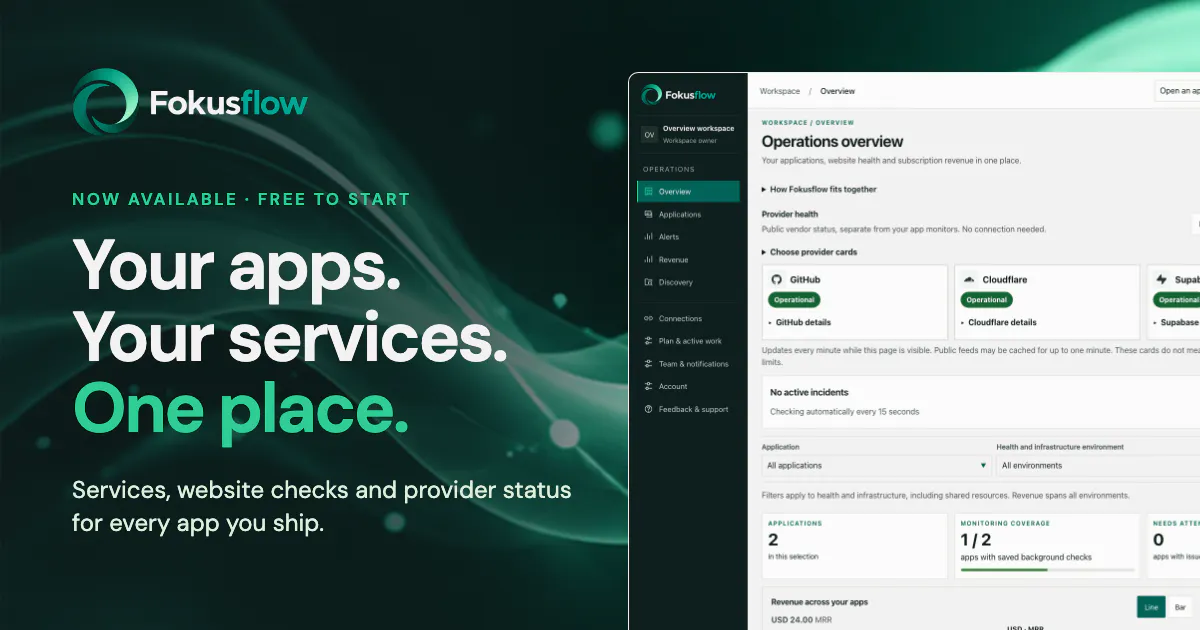This screenshot has height=630, width=1200.
Task: Click the Workspace breadcrumb link
Action: click(780, 91)
